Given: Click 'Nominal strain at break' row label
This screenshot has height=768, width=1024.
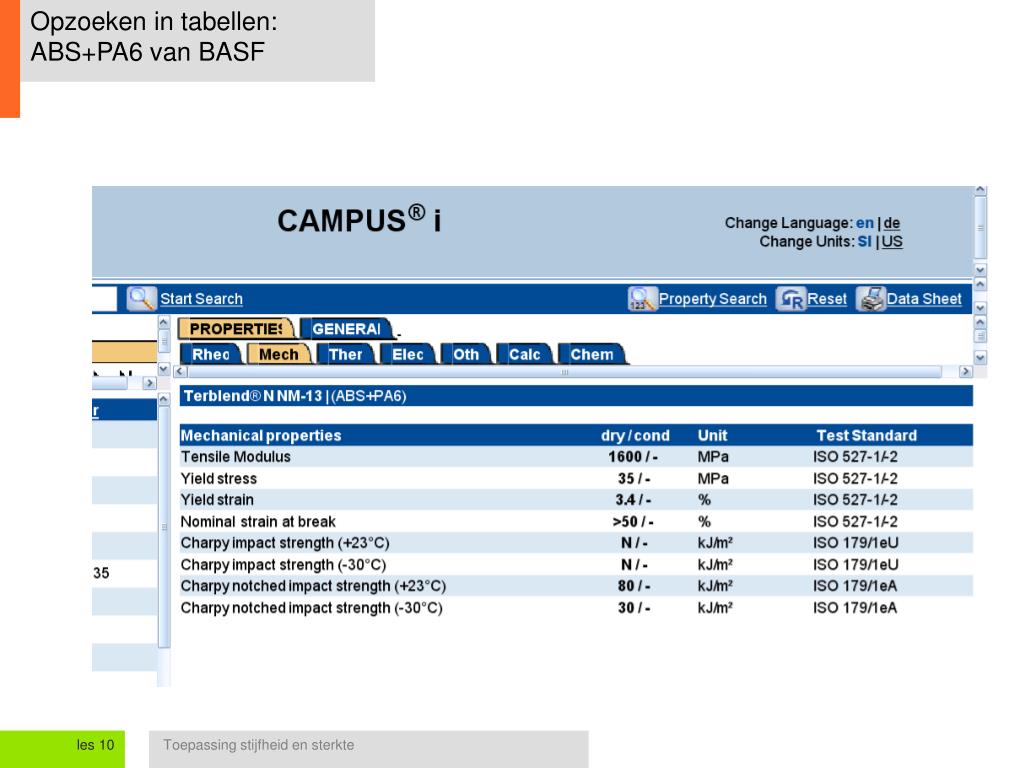Looking at the screenshot, I should [258, 521].
